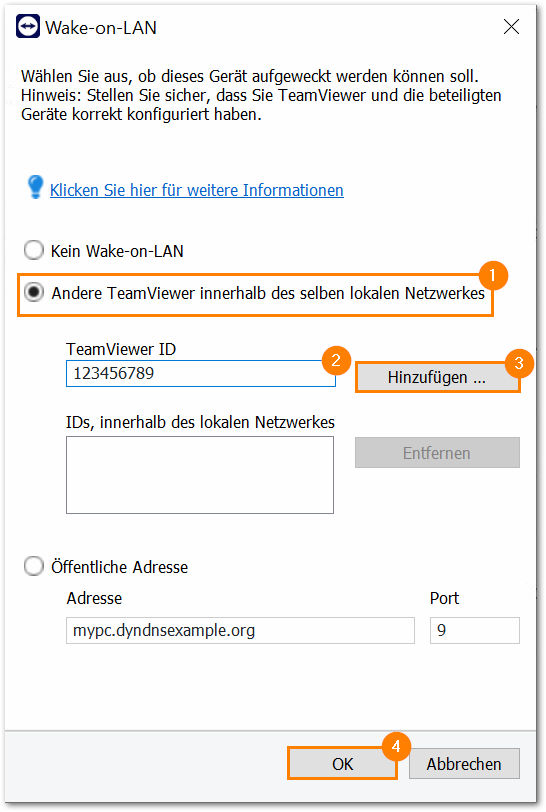Click inside the local network IDs list box
This screenshot has width=546, height=812.
pyautogui.click(x=200, y=475)
